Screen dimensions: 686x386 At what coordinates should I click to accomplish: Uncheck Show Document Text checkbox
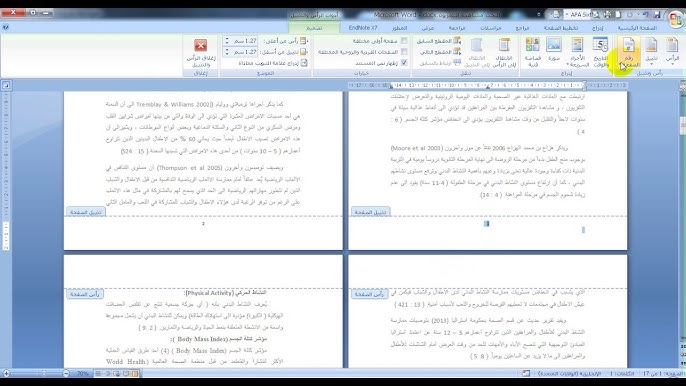pos(404,63)
